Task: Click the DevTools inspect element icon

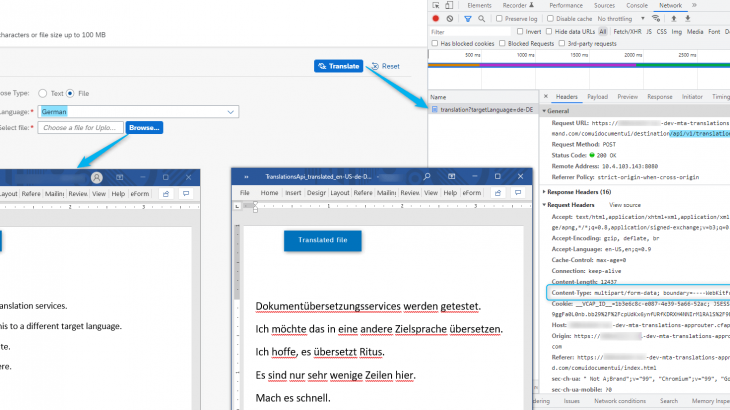Action: pos(436,6)
